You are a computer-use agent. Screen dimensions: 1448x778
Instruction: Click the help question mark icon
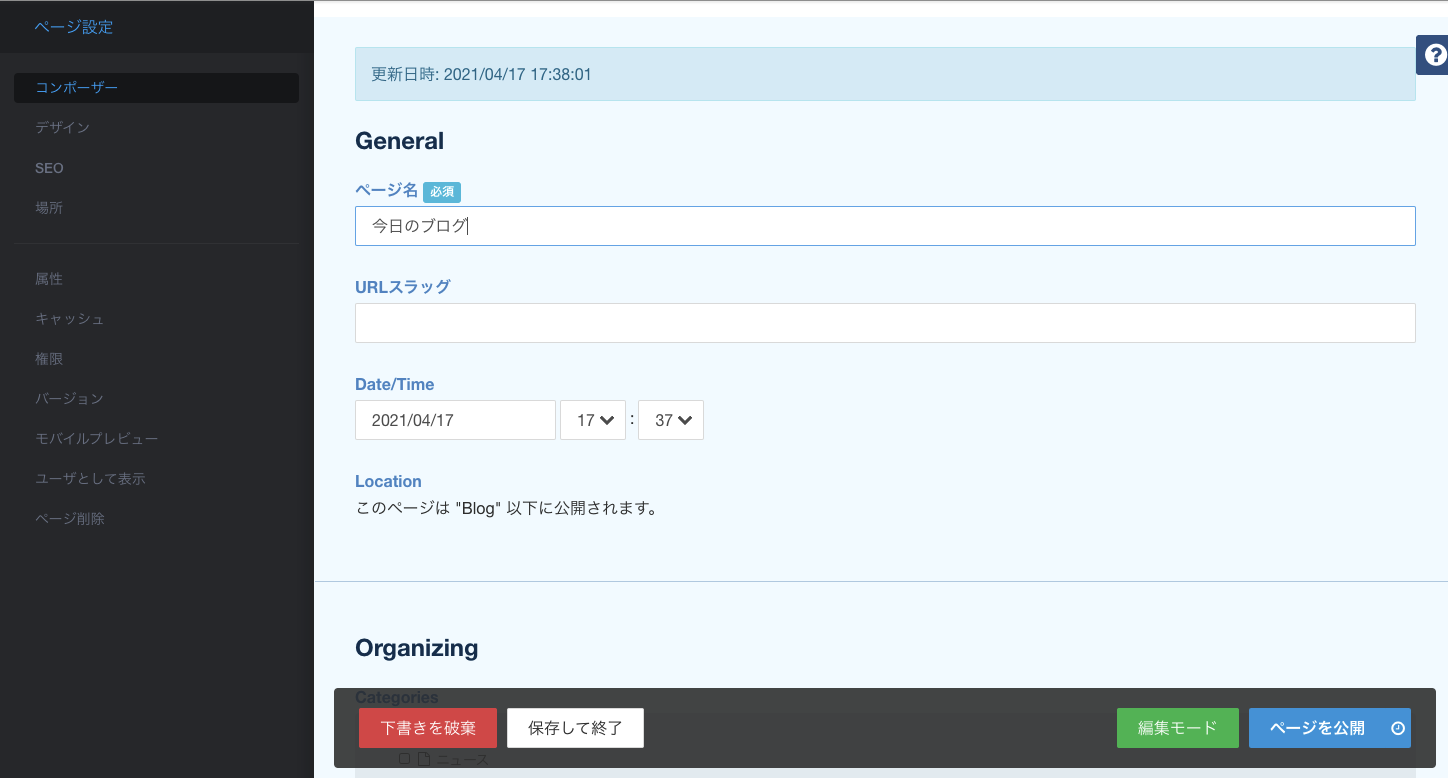1434,55
